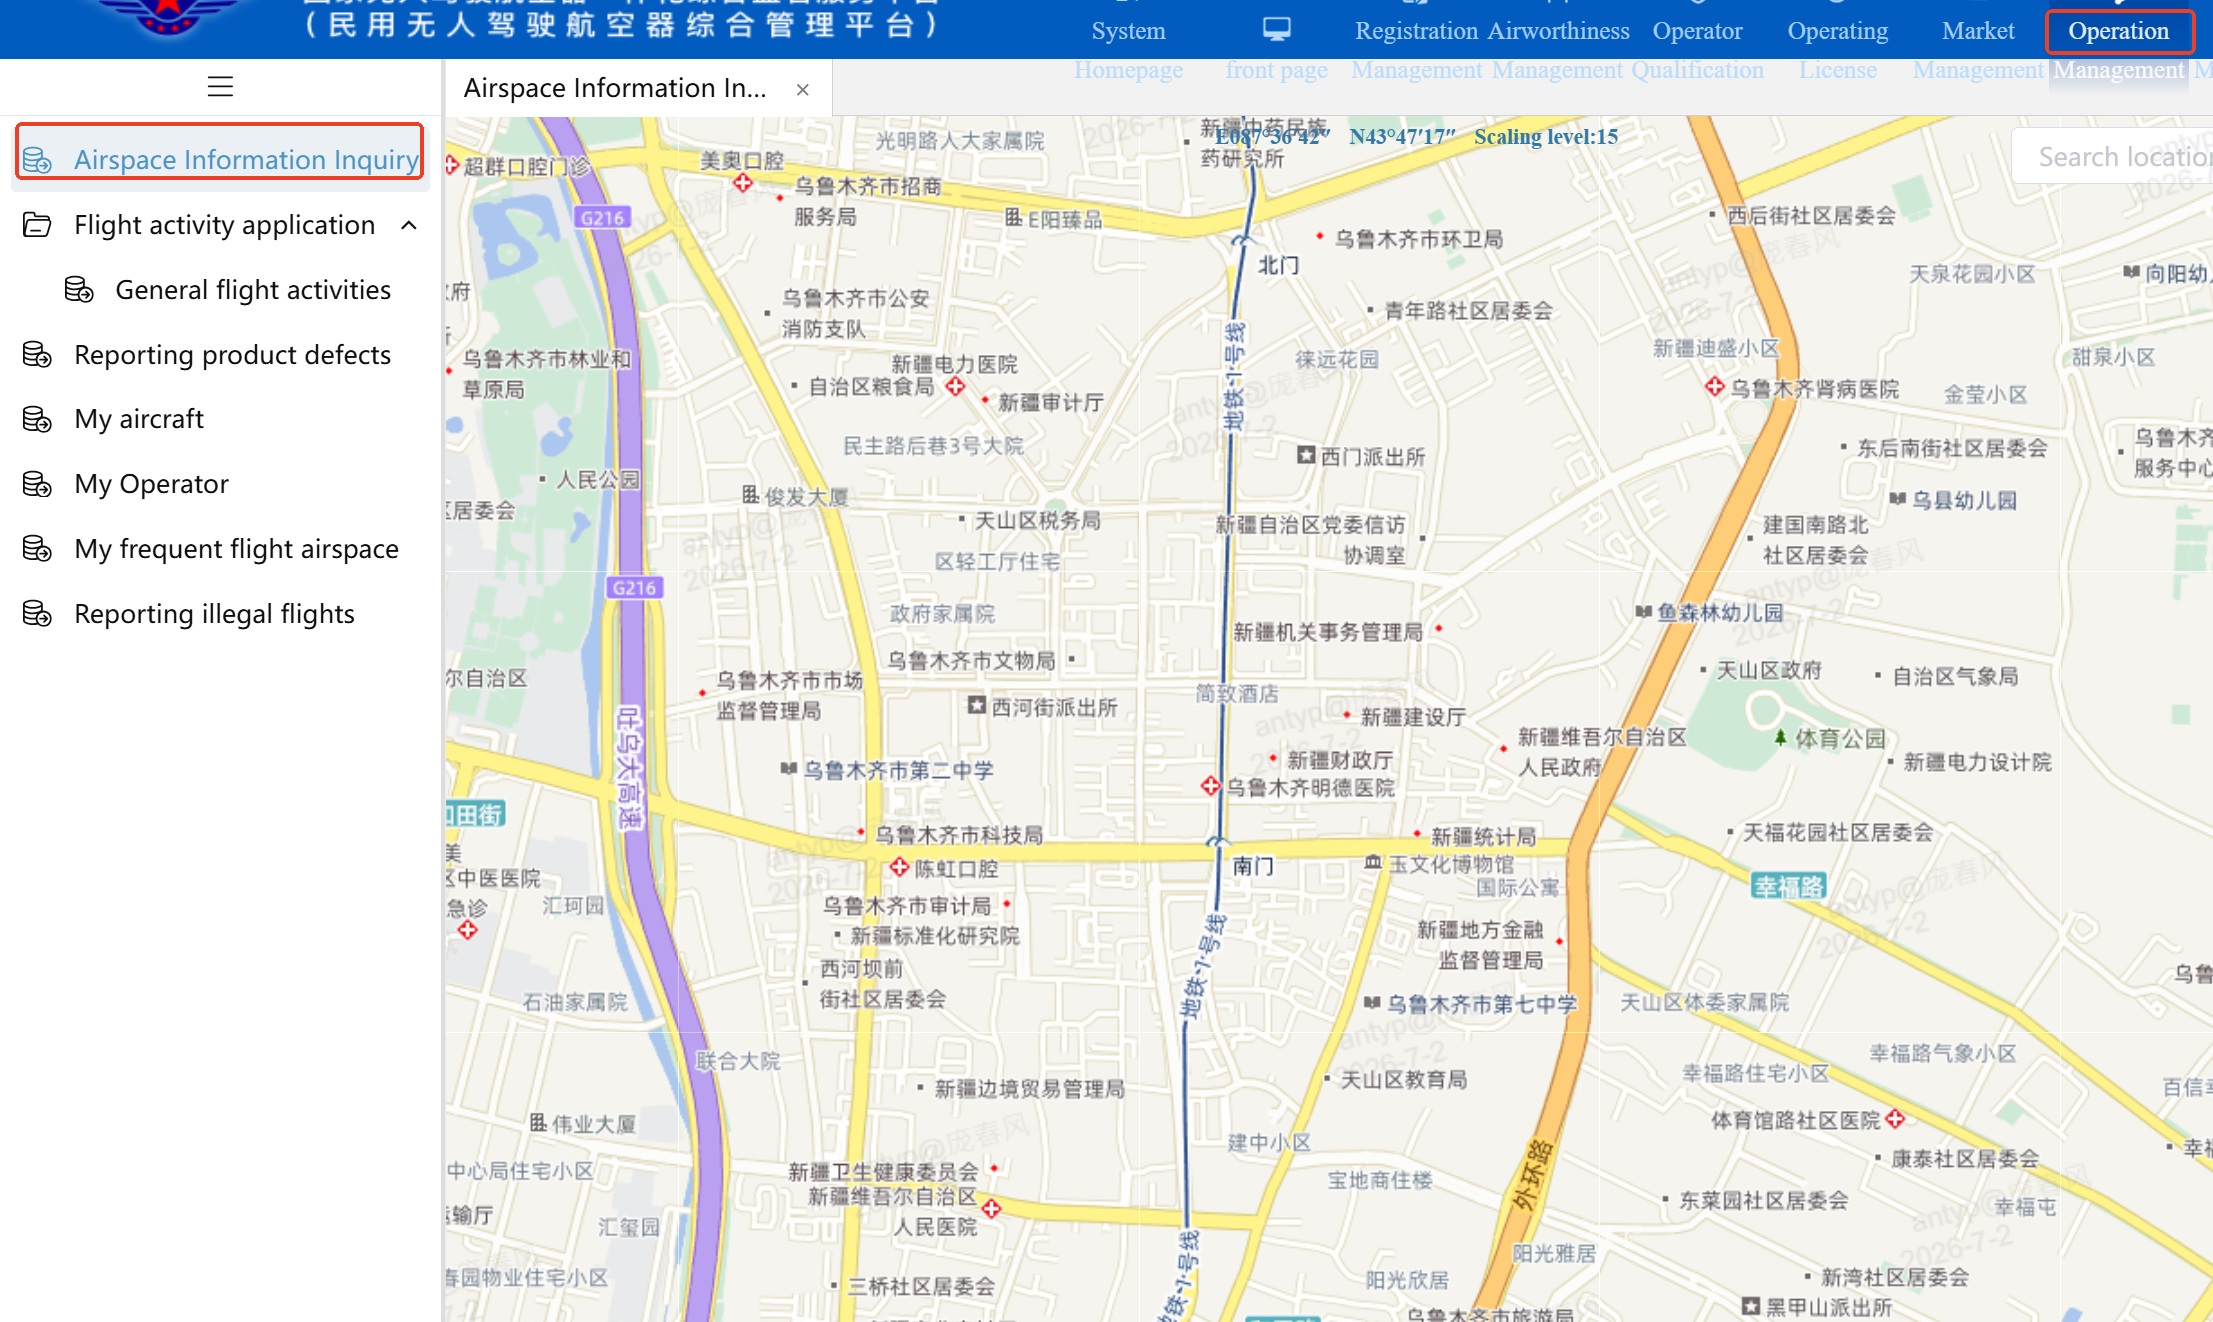Open My frequent flight airspace
The image size is (2213, 1322).
click(x=236, y=549)
